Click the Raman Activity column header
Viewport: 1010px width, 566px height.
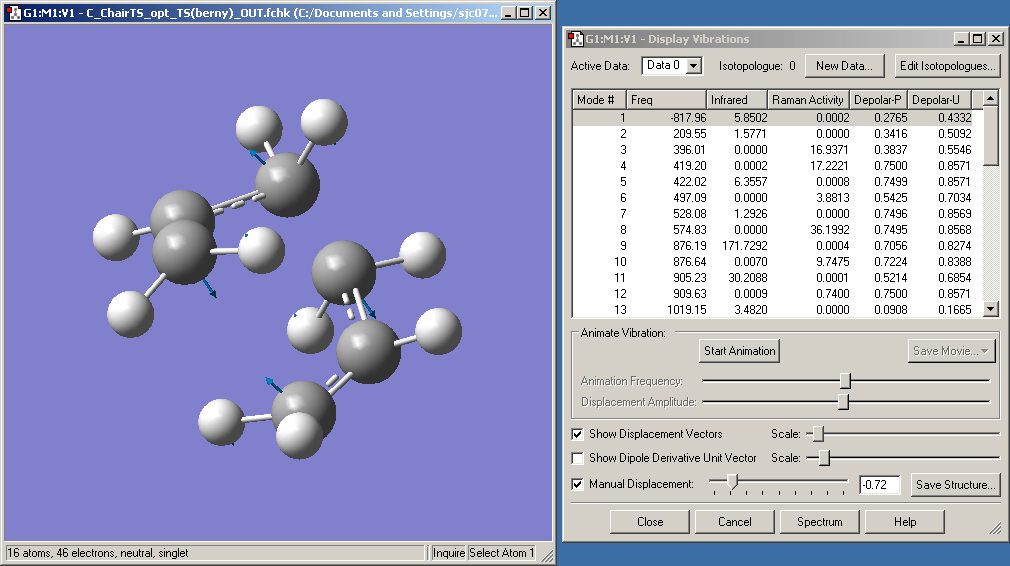click(807, 100)
